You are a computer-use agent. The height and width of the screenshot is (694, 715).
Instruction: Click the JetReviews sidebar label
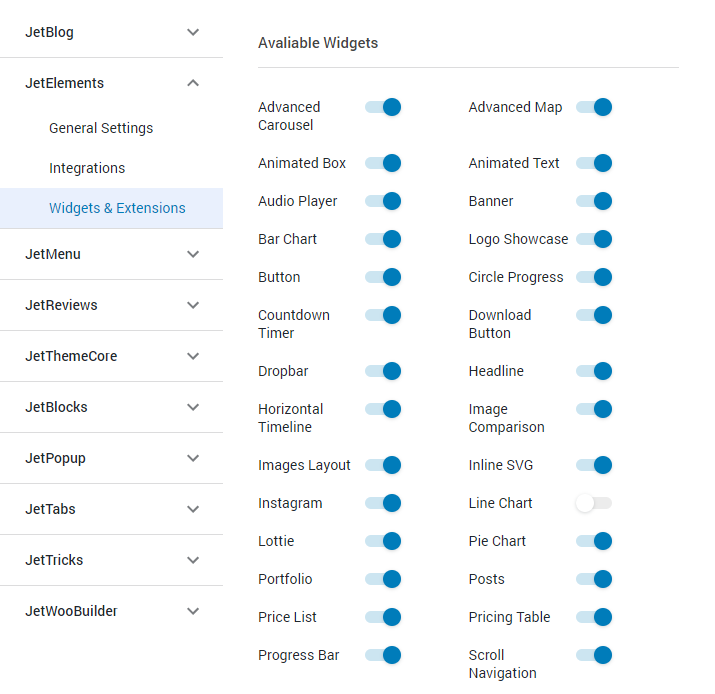[61, 305]
